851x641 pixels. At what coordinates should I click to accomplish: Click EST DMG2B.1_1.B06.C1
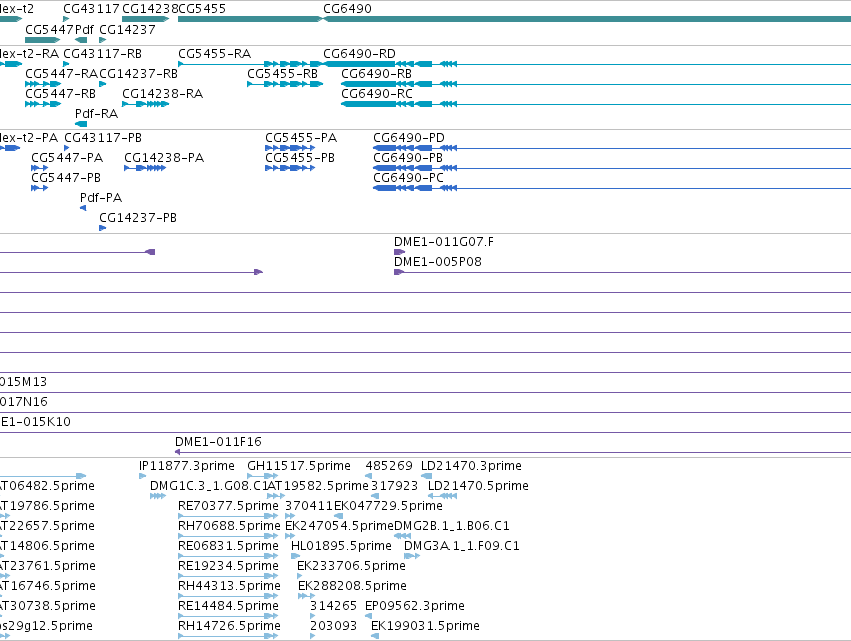[452, 526]
